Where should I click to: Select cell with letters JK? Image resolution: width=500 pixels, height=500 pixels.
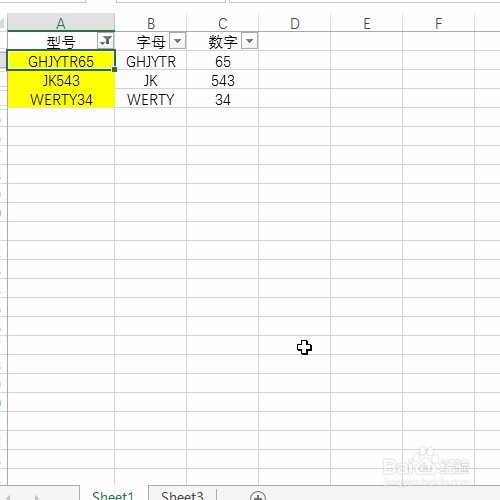point(151,79)
